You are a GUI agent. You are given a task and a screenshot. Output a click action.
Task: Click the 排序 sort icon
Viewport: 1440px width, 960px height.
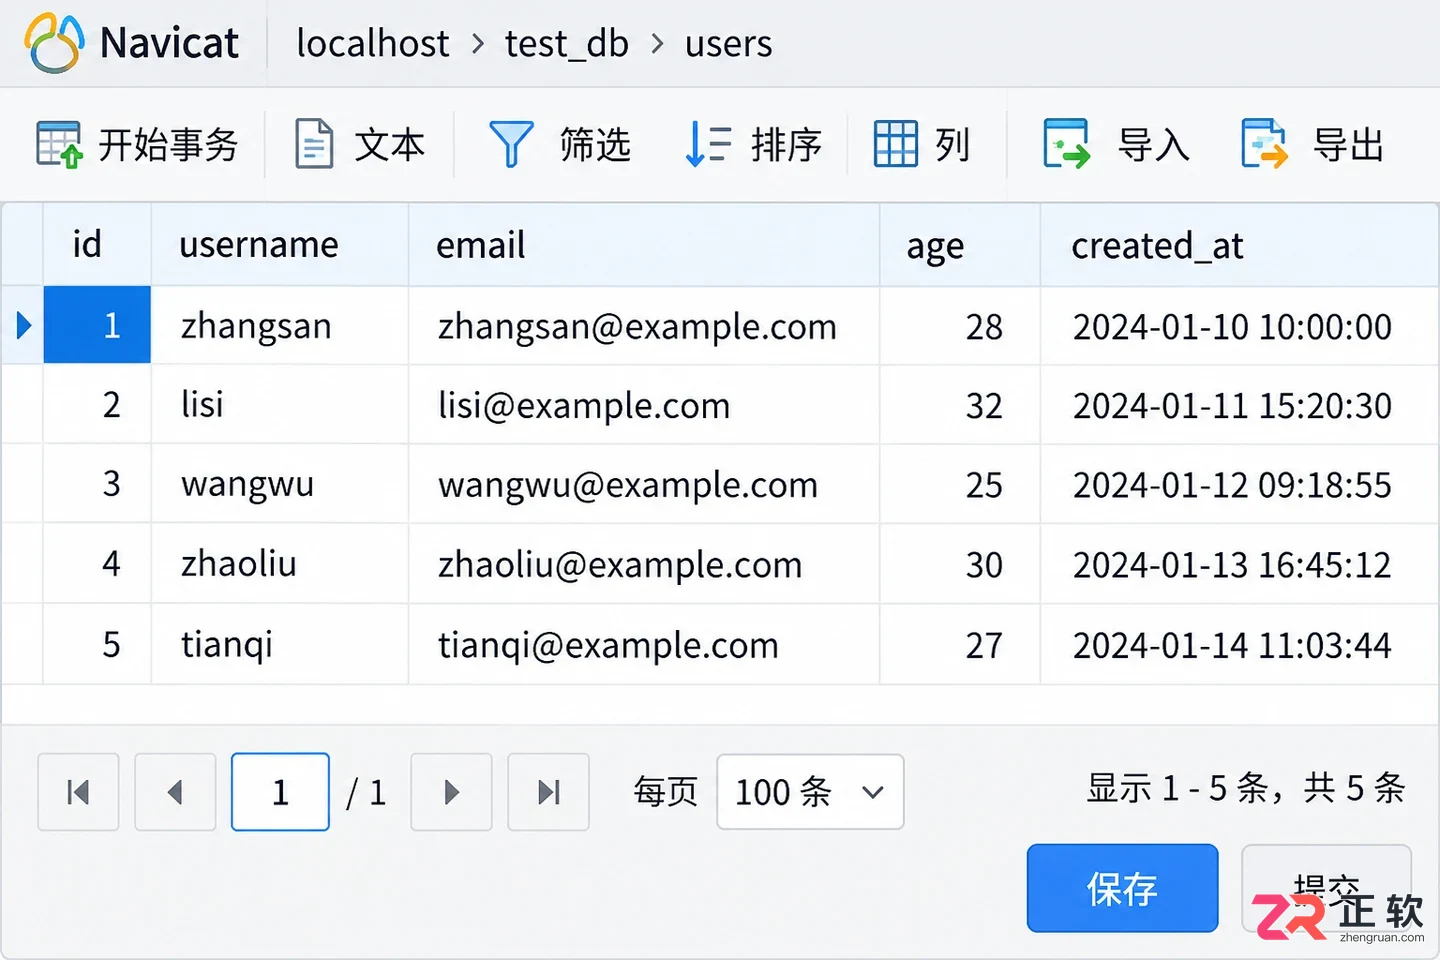[x=708, y=144]
